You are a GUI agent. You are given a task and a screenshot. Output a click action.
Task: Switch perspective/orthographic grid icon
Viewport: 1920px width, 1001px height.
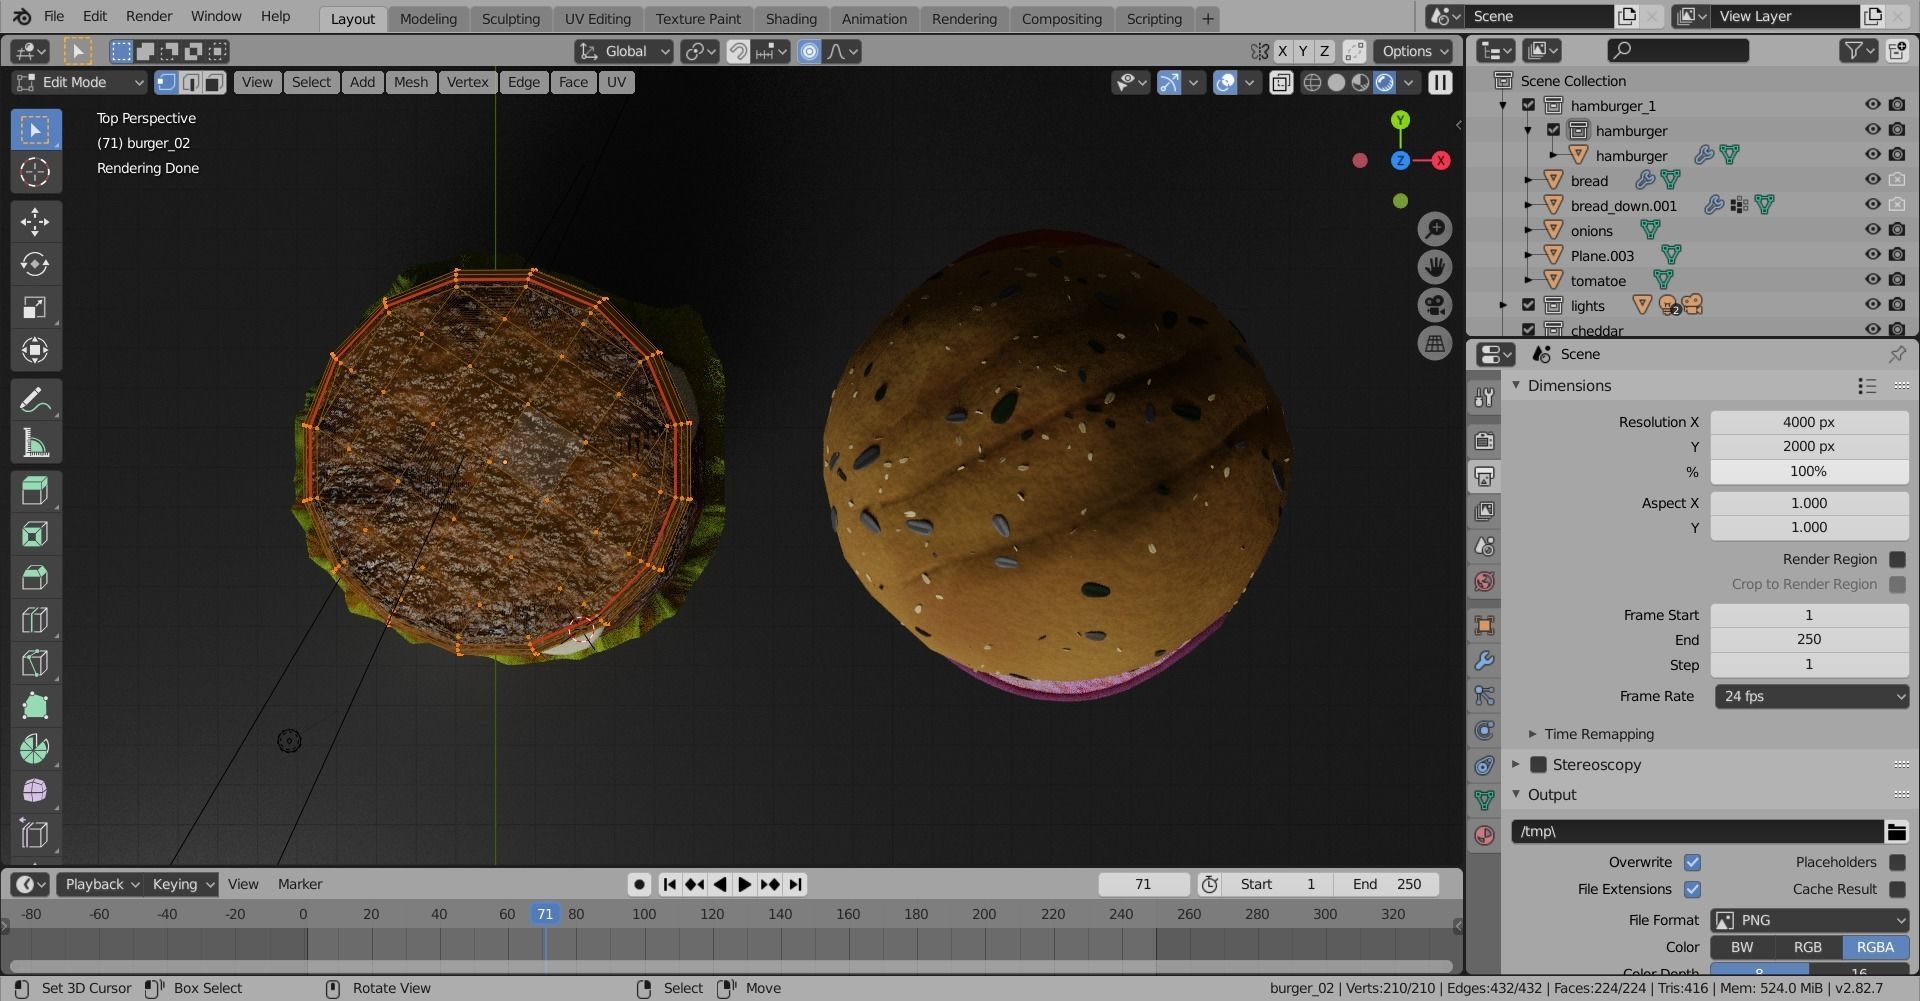click(x=1435, y=343)
